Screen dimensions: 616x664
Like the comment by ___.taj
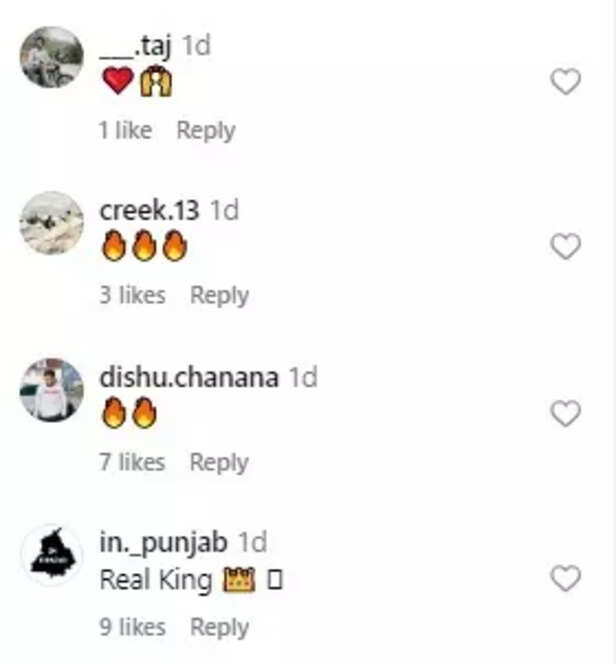[566, 82]
